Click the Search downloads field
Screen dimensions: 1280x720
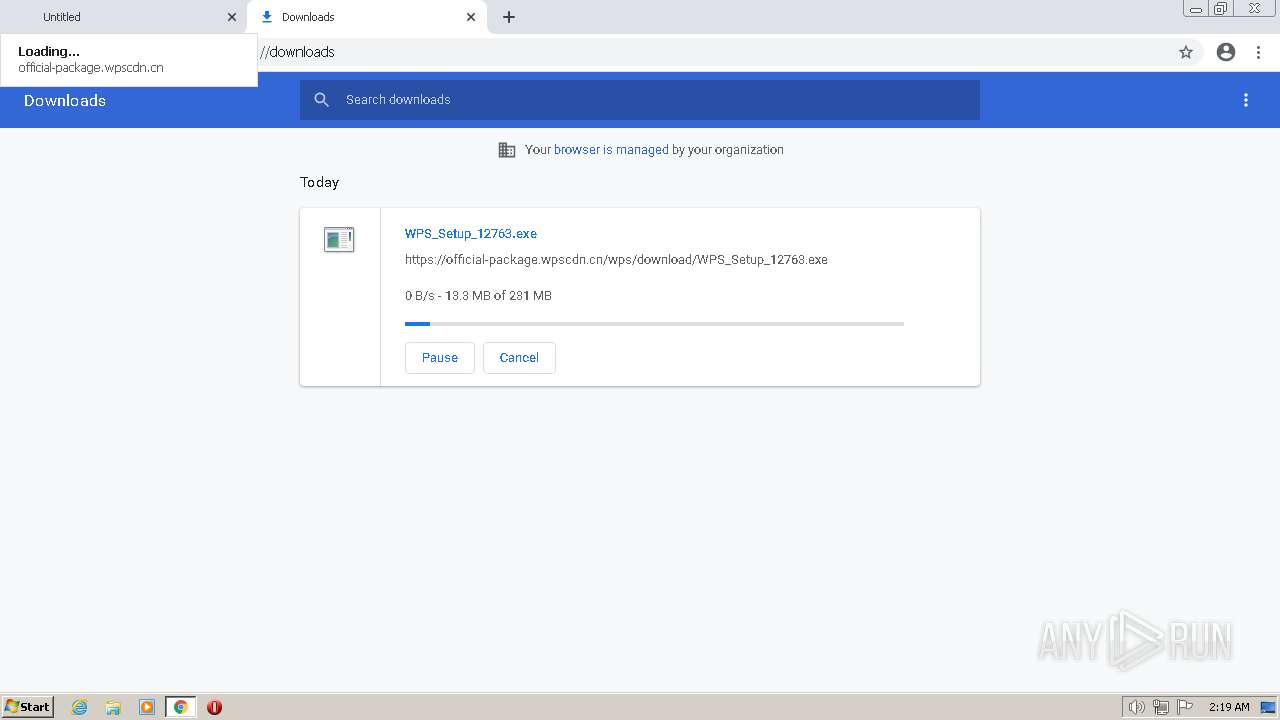pyautogui.click(x=640, y=100)
